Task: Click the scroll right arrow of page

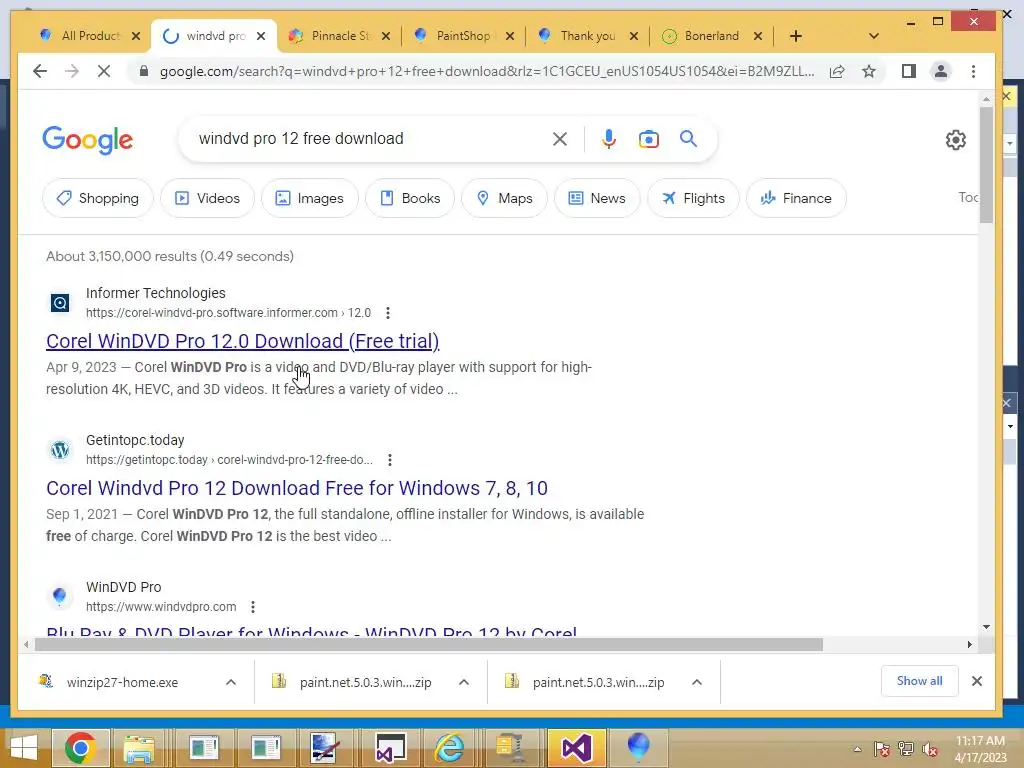Action: click(970, 645)
